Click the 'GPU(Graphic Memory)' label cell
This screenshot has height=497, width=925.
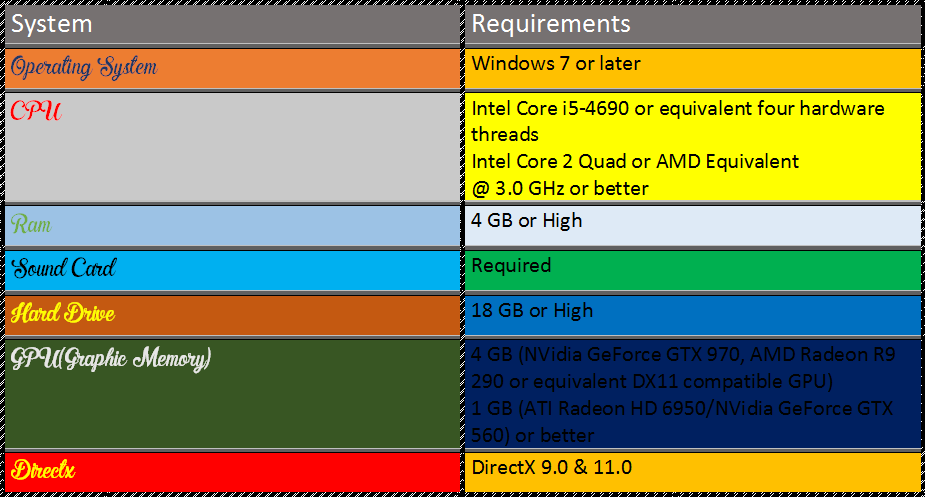(x=232, y=394)
